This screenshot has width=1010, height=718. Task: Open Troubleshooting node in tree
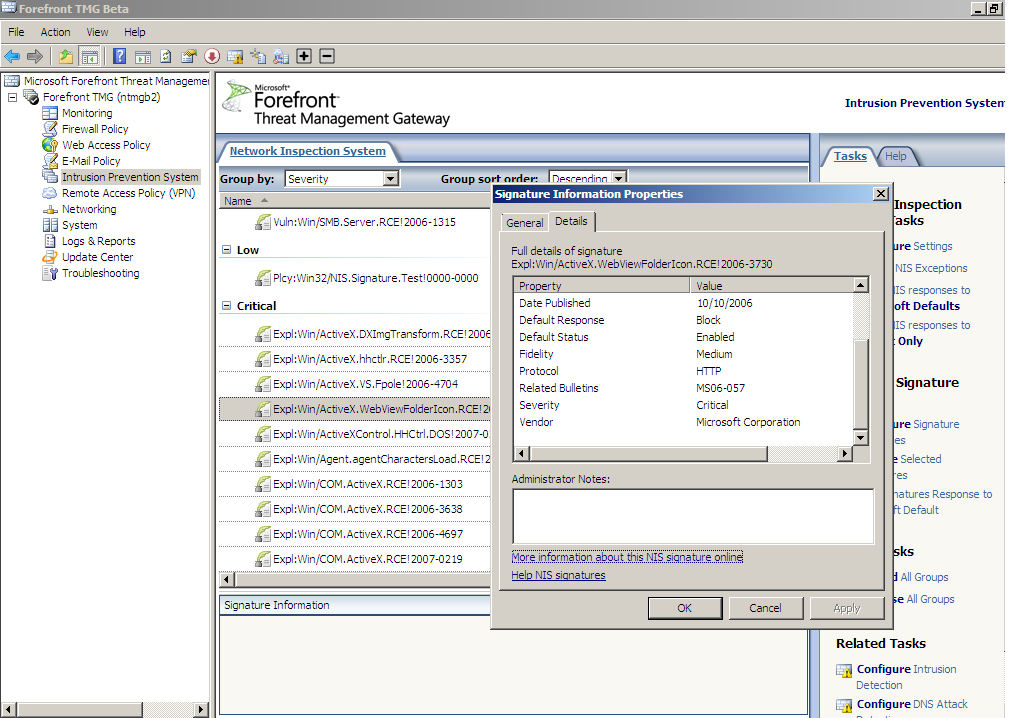pos(100,273)
